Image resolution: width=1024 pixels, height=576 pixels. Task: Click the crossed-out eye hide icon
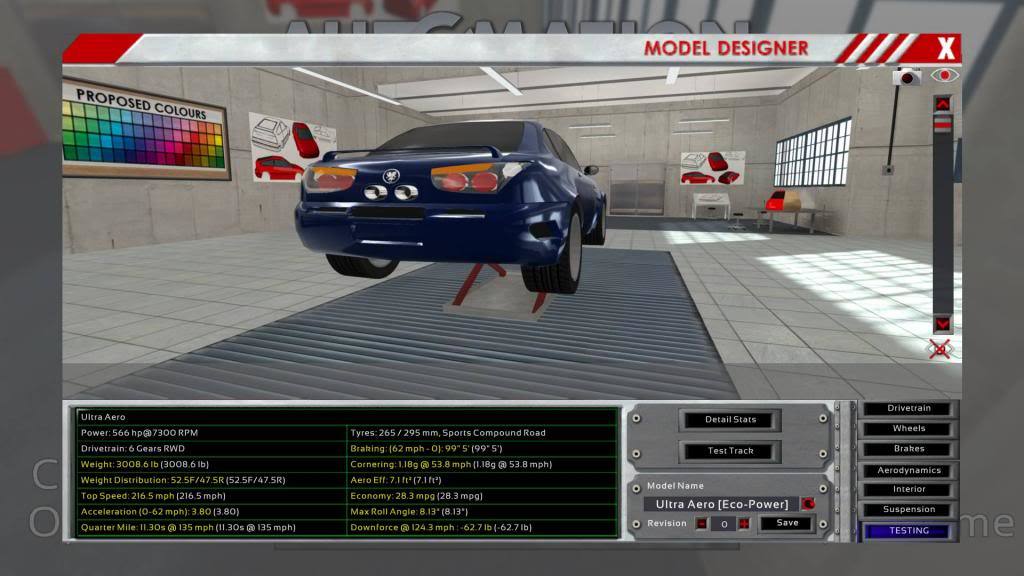[941, 349]
